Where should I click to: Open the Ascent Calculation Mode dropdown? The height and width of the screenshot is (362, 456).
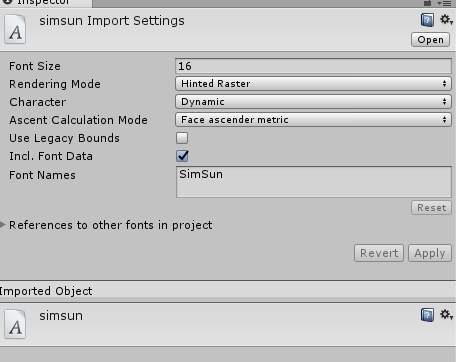(313, 120)
